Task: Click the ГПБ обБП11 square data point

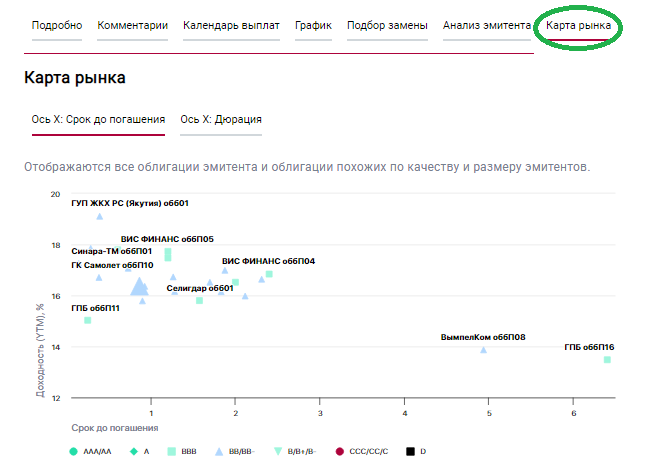Action: pos(88,320)
